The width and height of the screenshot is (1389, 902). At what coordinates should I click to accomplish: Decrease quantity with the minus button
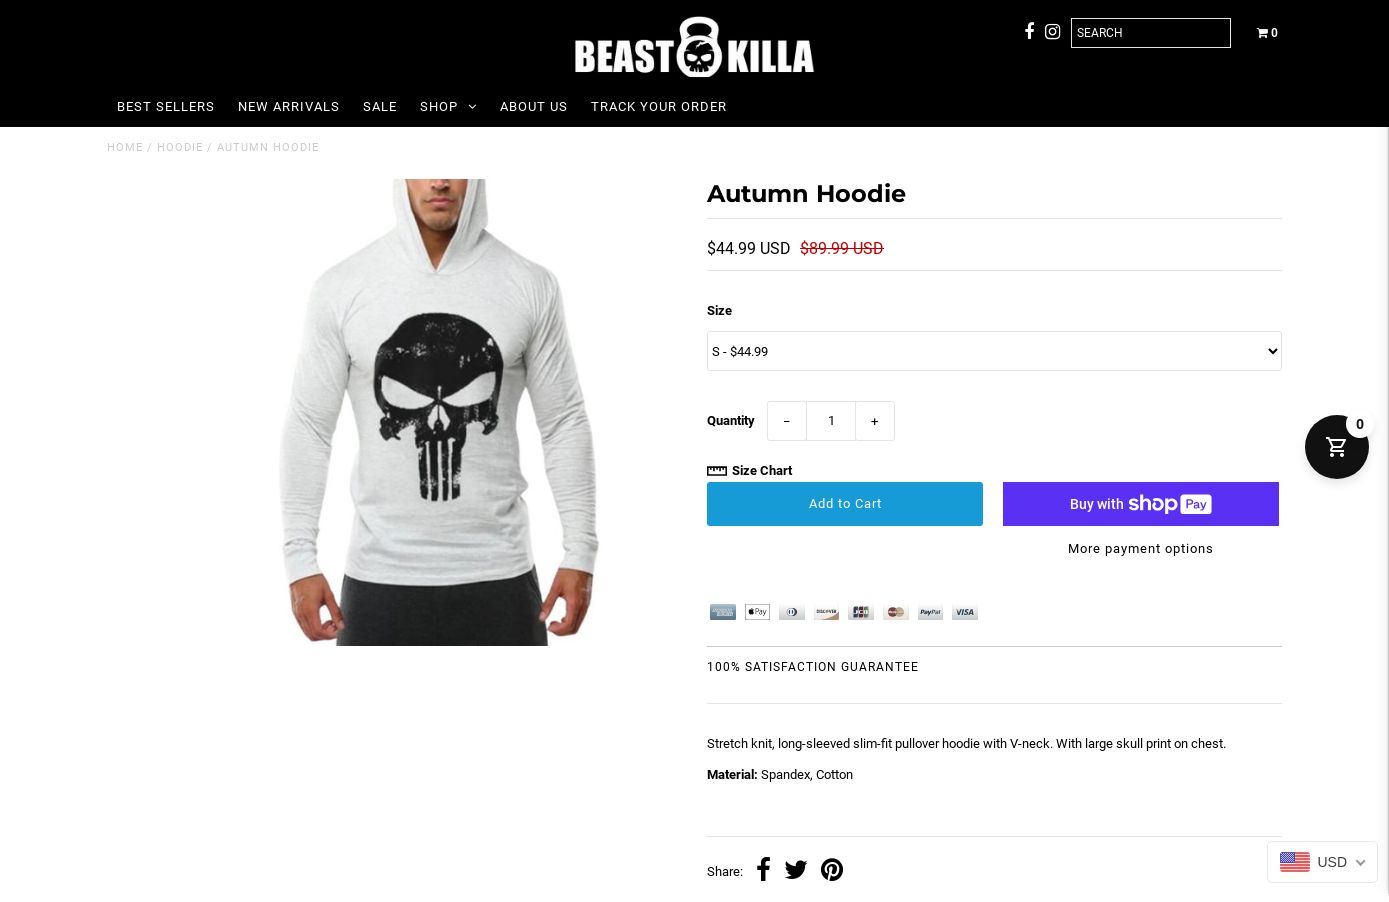[787, 421]
